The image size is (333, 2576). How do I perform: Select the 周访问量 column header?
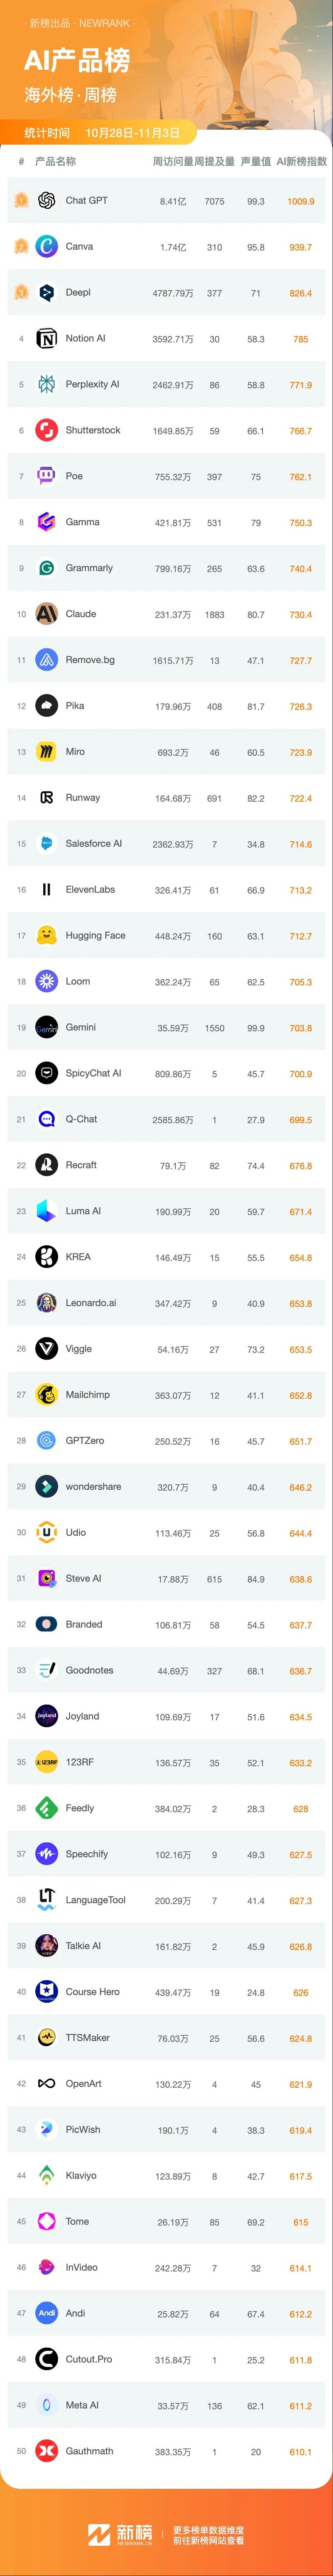point(172,161)
